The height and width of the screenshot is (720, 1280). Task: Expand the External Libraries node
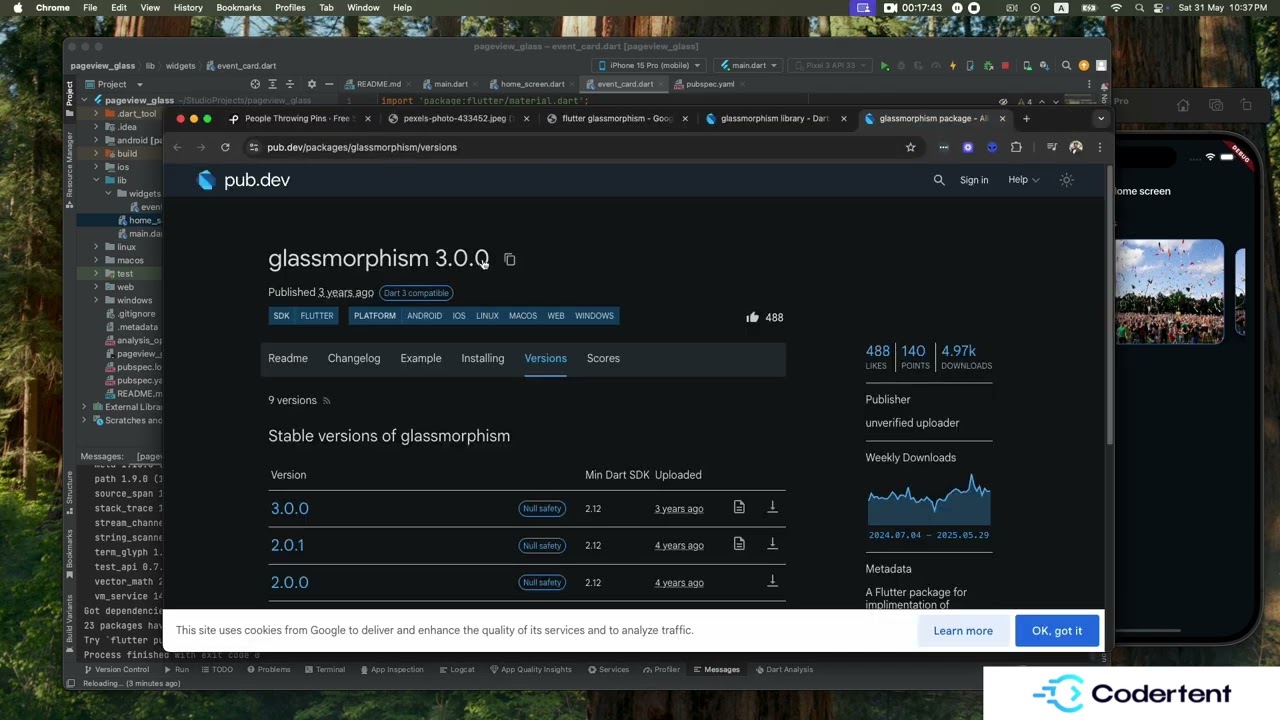[84, 407]
